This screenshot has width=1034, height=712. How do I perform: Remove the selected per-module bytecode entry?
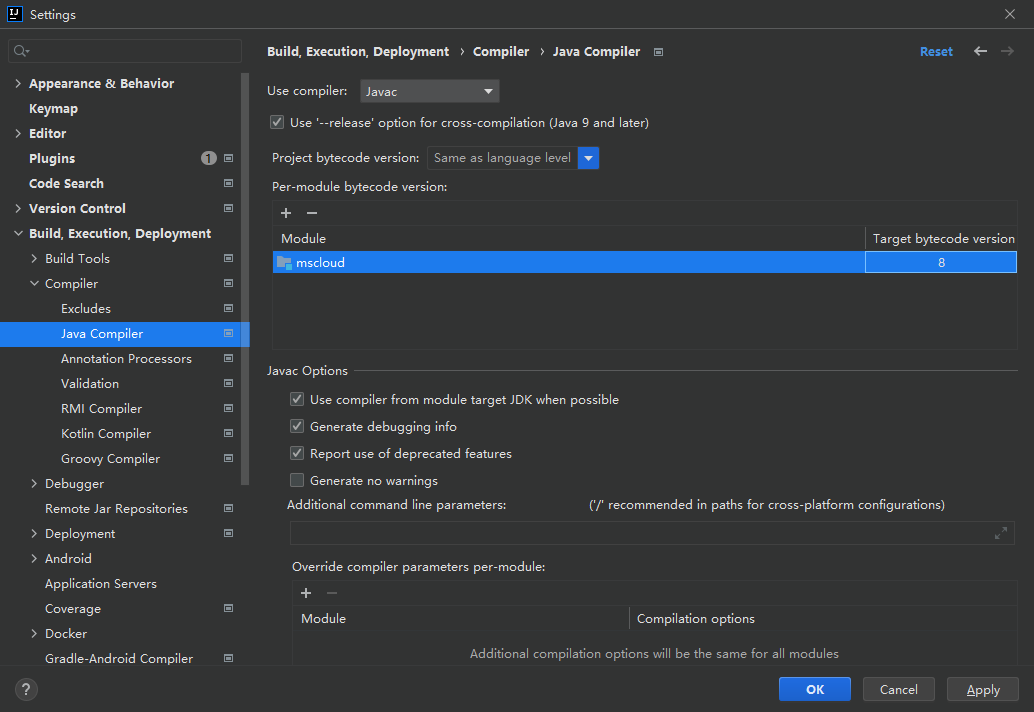[x=312, y=213]
